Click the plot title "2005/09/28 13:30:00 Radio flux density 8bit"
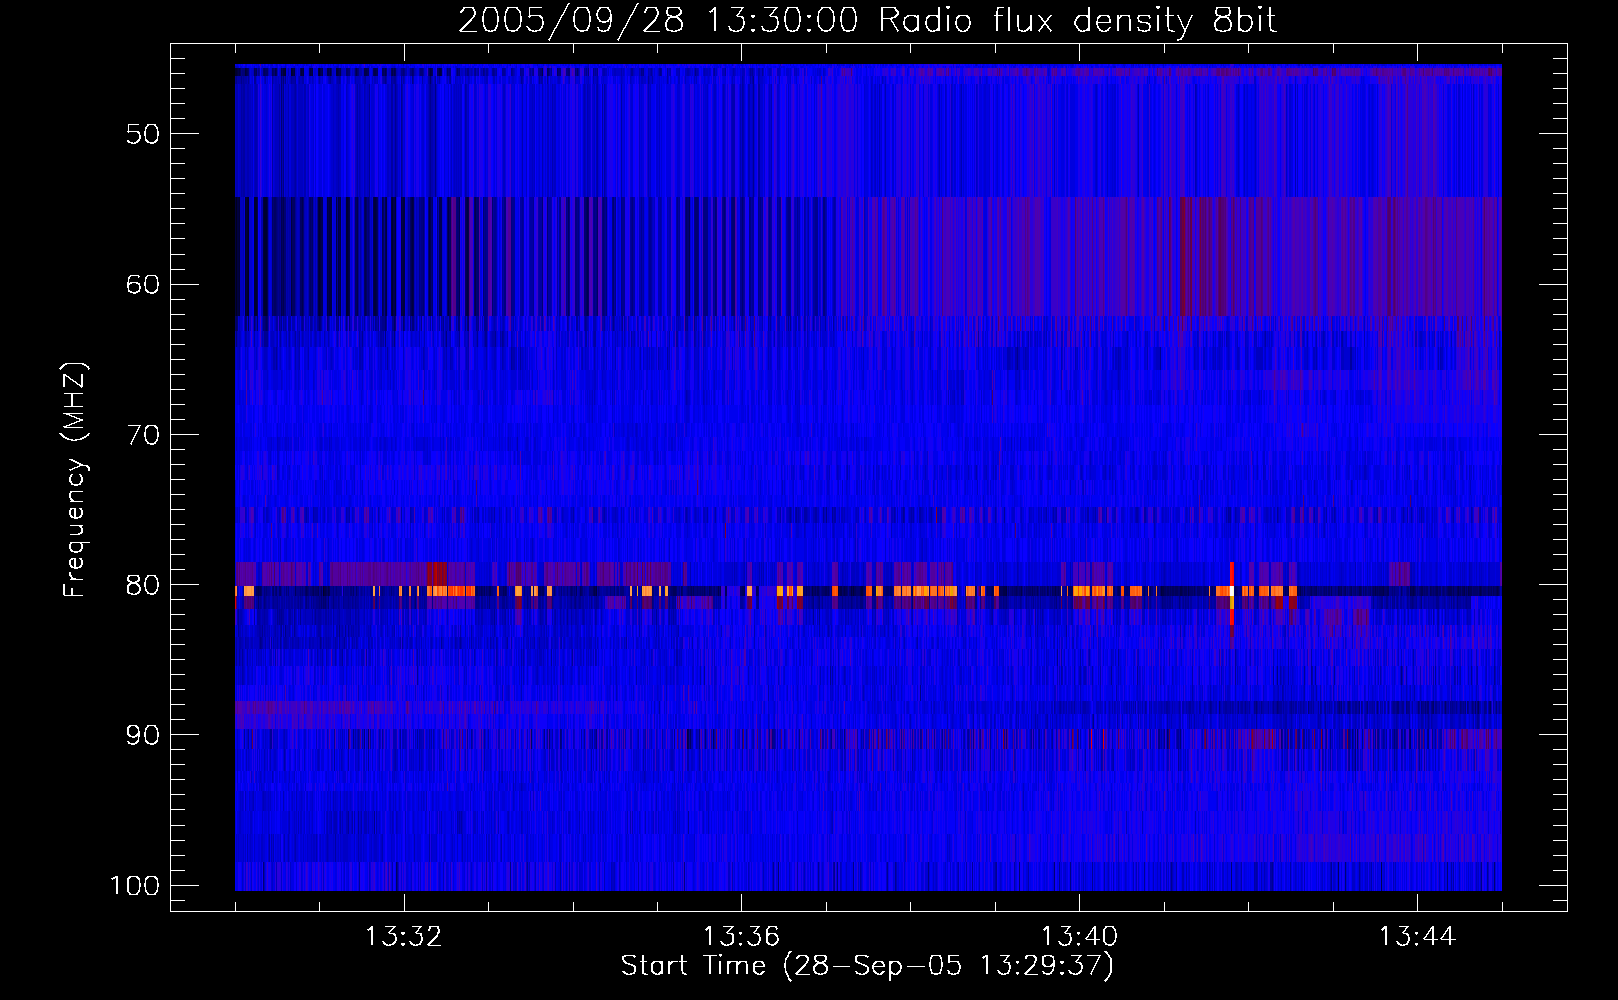Image resolution: width=1618 pixels, height=1000 pixels. (867, 20)
